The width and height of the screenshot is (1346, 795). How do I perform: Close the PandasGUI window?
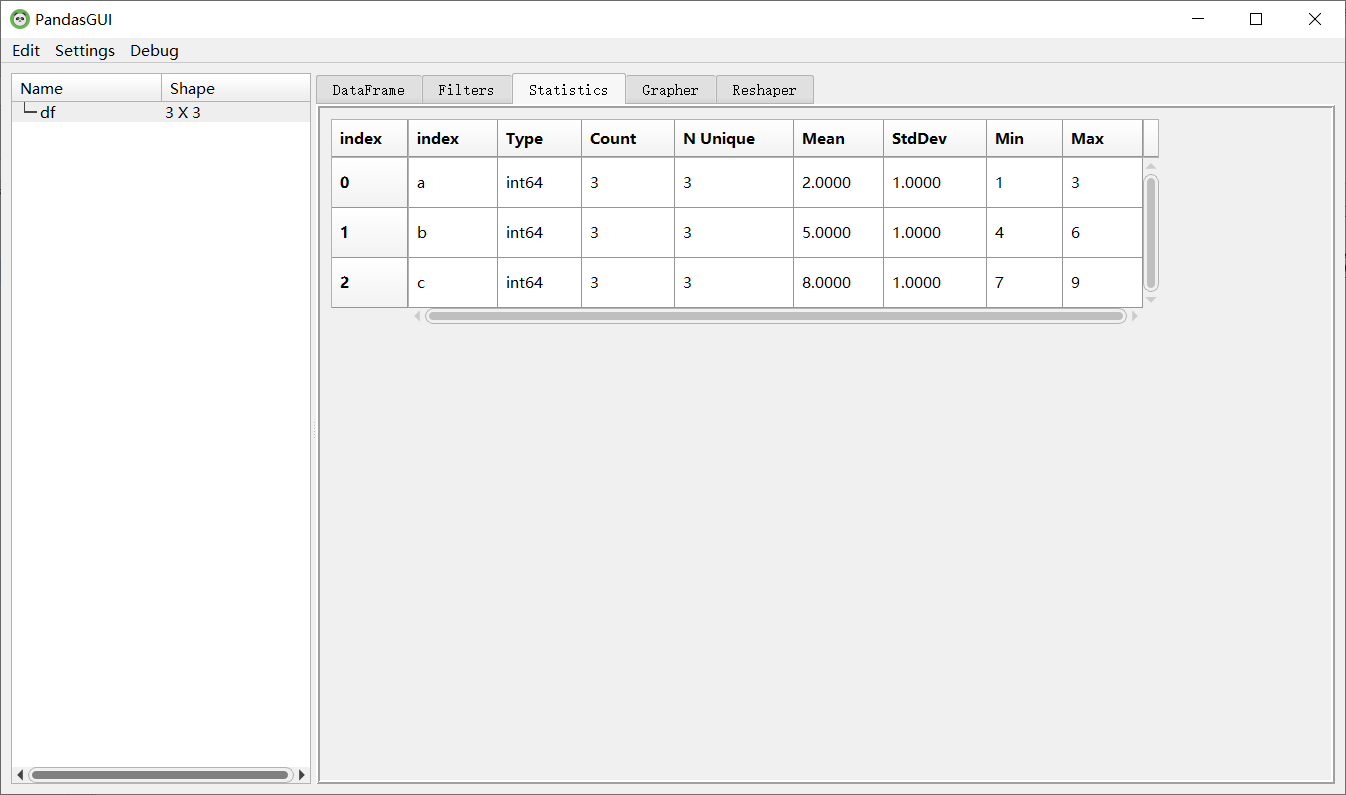pyautogui.click(x=1315, y=19)
